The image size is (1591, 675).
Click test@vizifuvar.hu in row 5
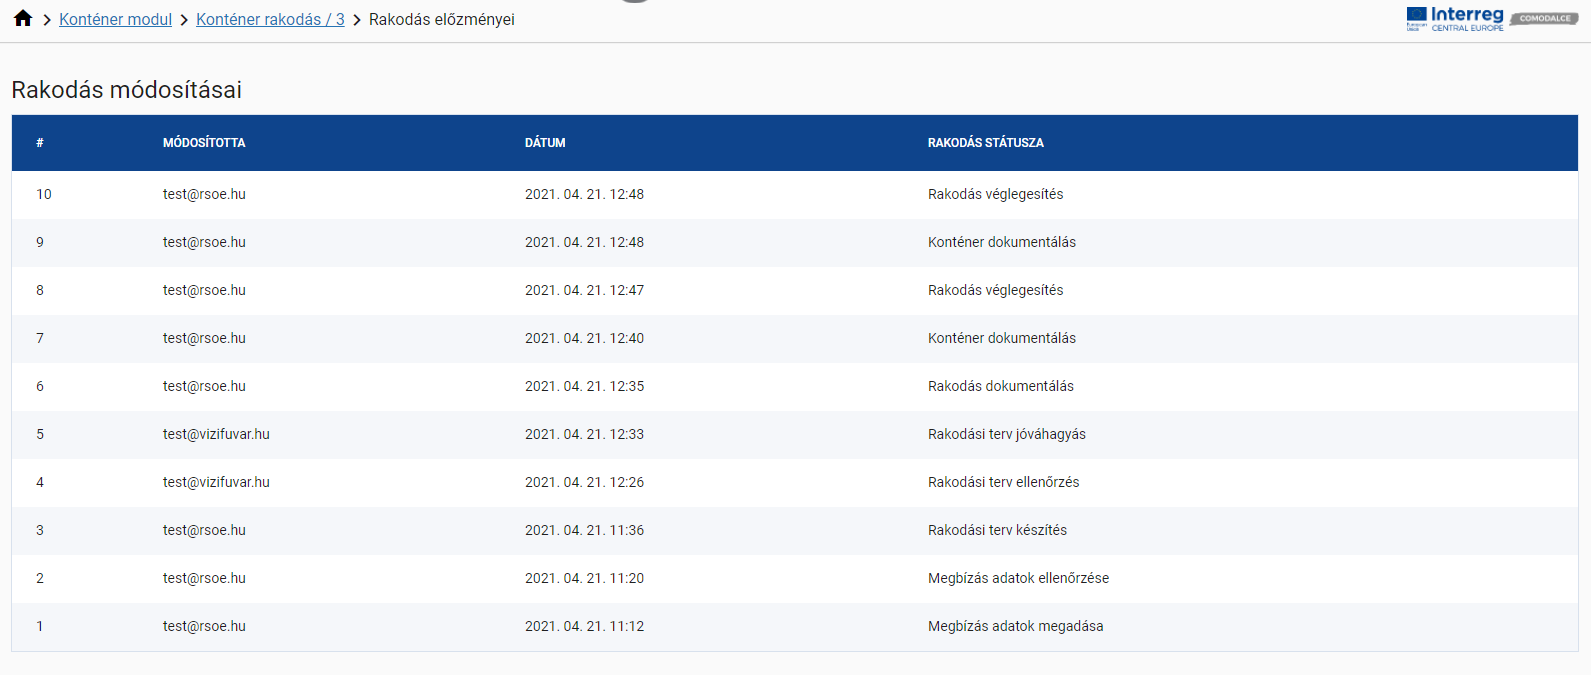tap(216, 435)
